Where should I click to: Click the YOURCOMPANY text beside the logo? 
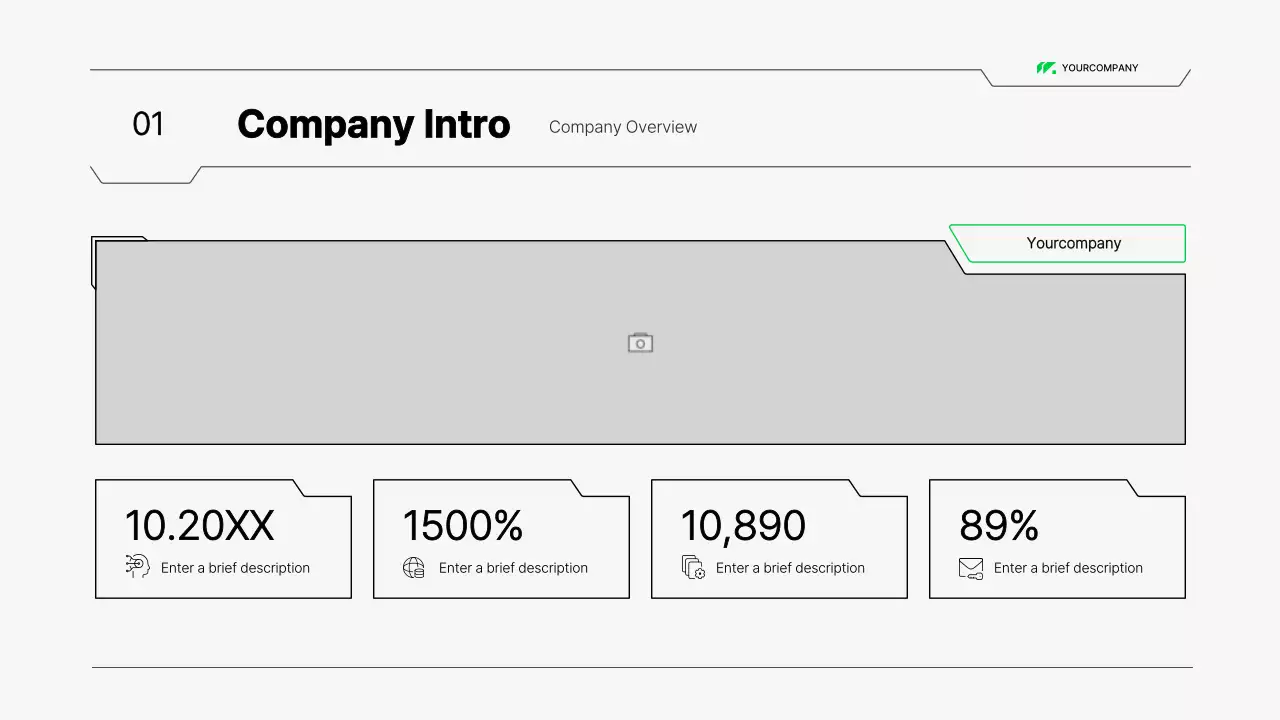pyautogui.click(x=1100, y=68)
